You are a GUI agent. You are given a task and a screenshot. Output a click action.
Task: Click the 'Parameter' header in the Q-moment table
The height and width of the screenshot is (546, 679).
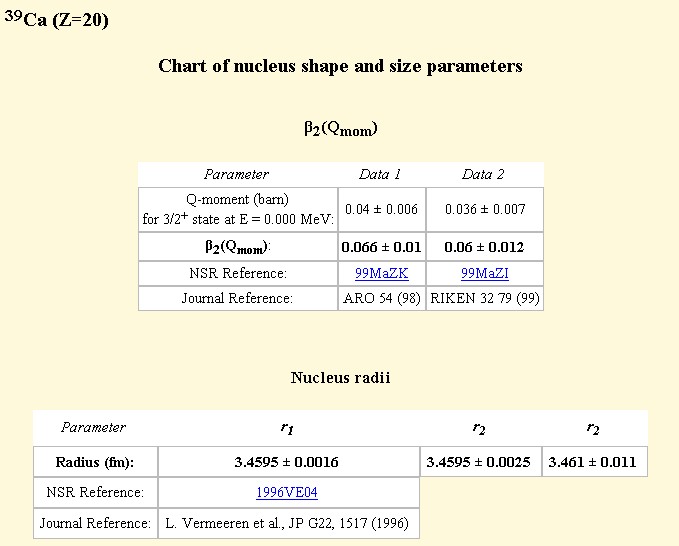coord(236,174)
